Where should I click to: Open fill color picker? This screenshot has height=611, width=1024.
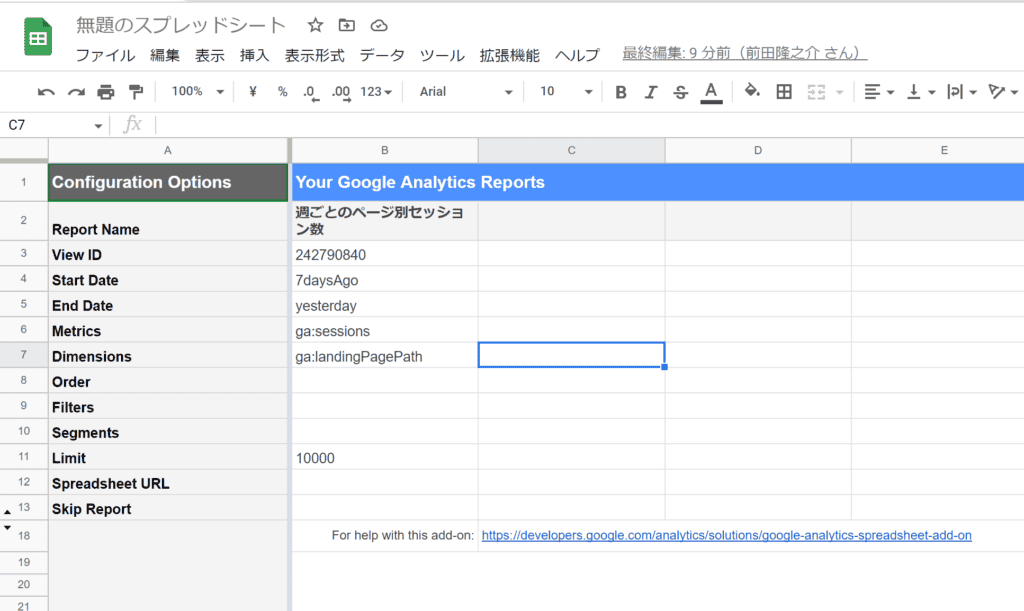[x=752, y=91]
